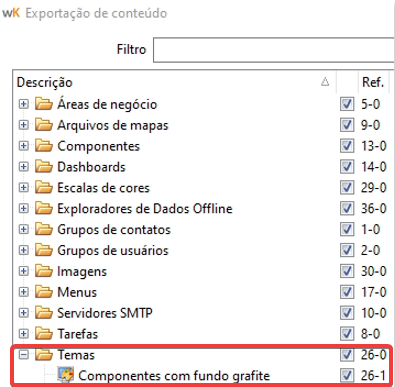Viewport: 395px width, 387px height.
Task: Click the wK application logo icon
Action: (11, 13)
